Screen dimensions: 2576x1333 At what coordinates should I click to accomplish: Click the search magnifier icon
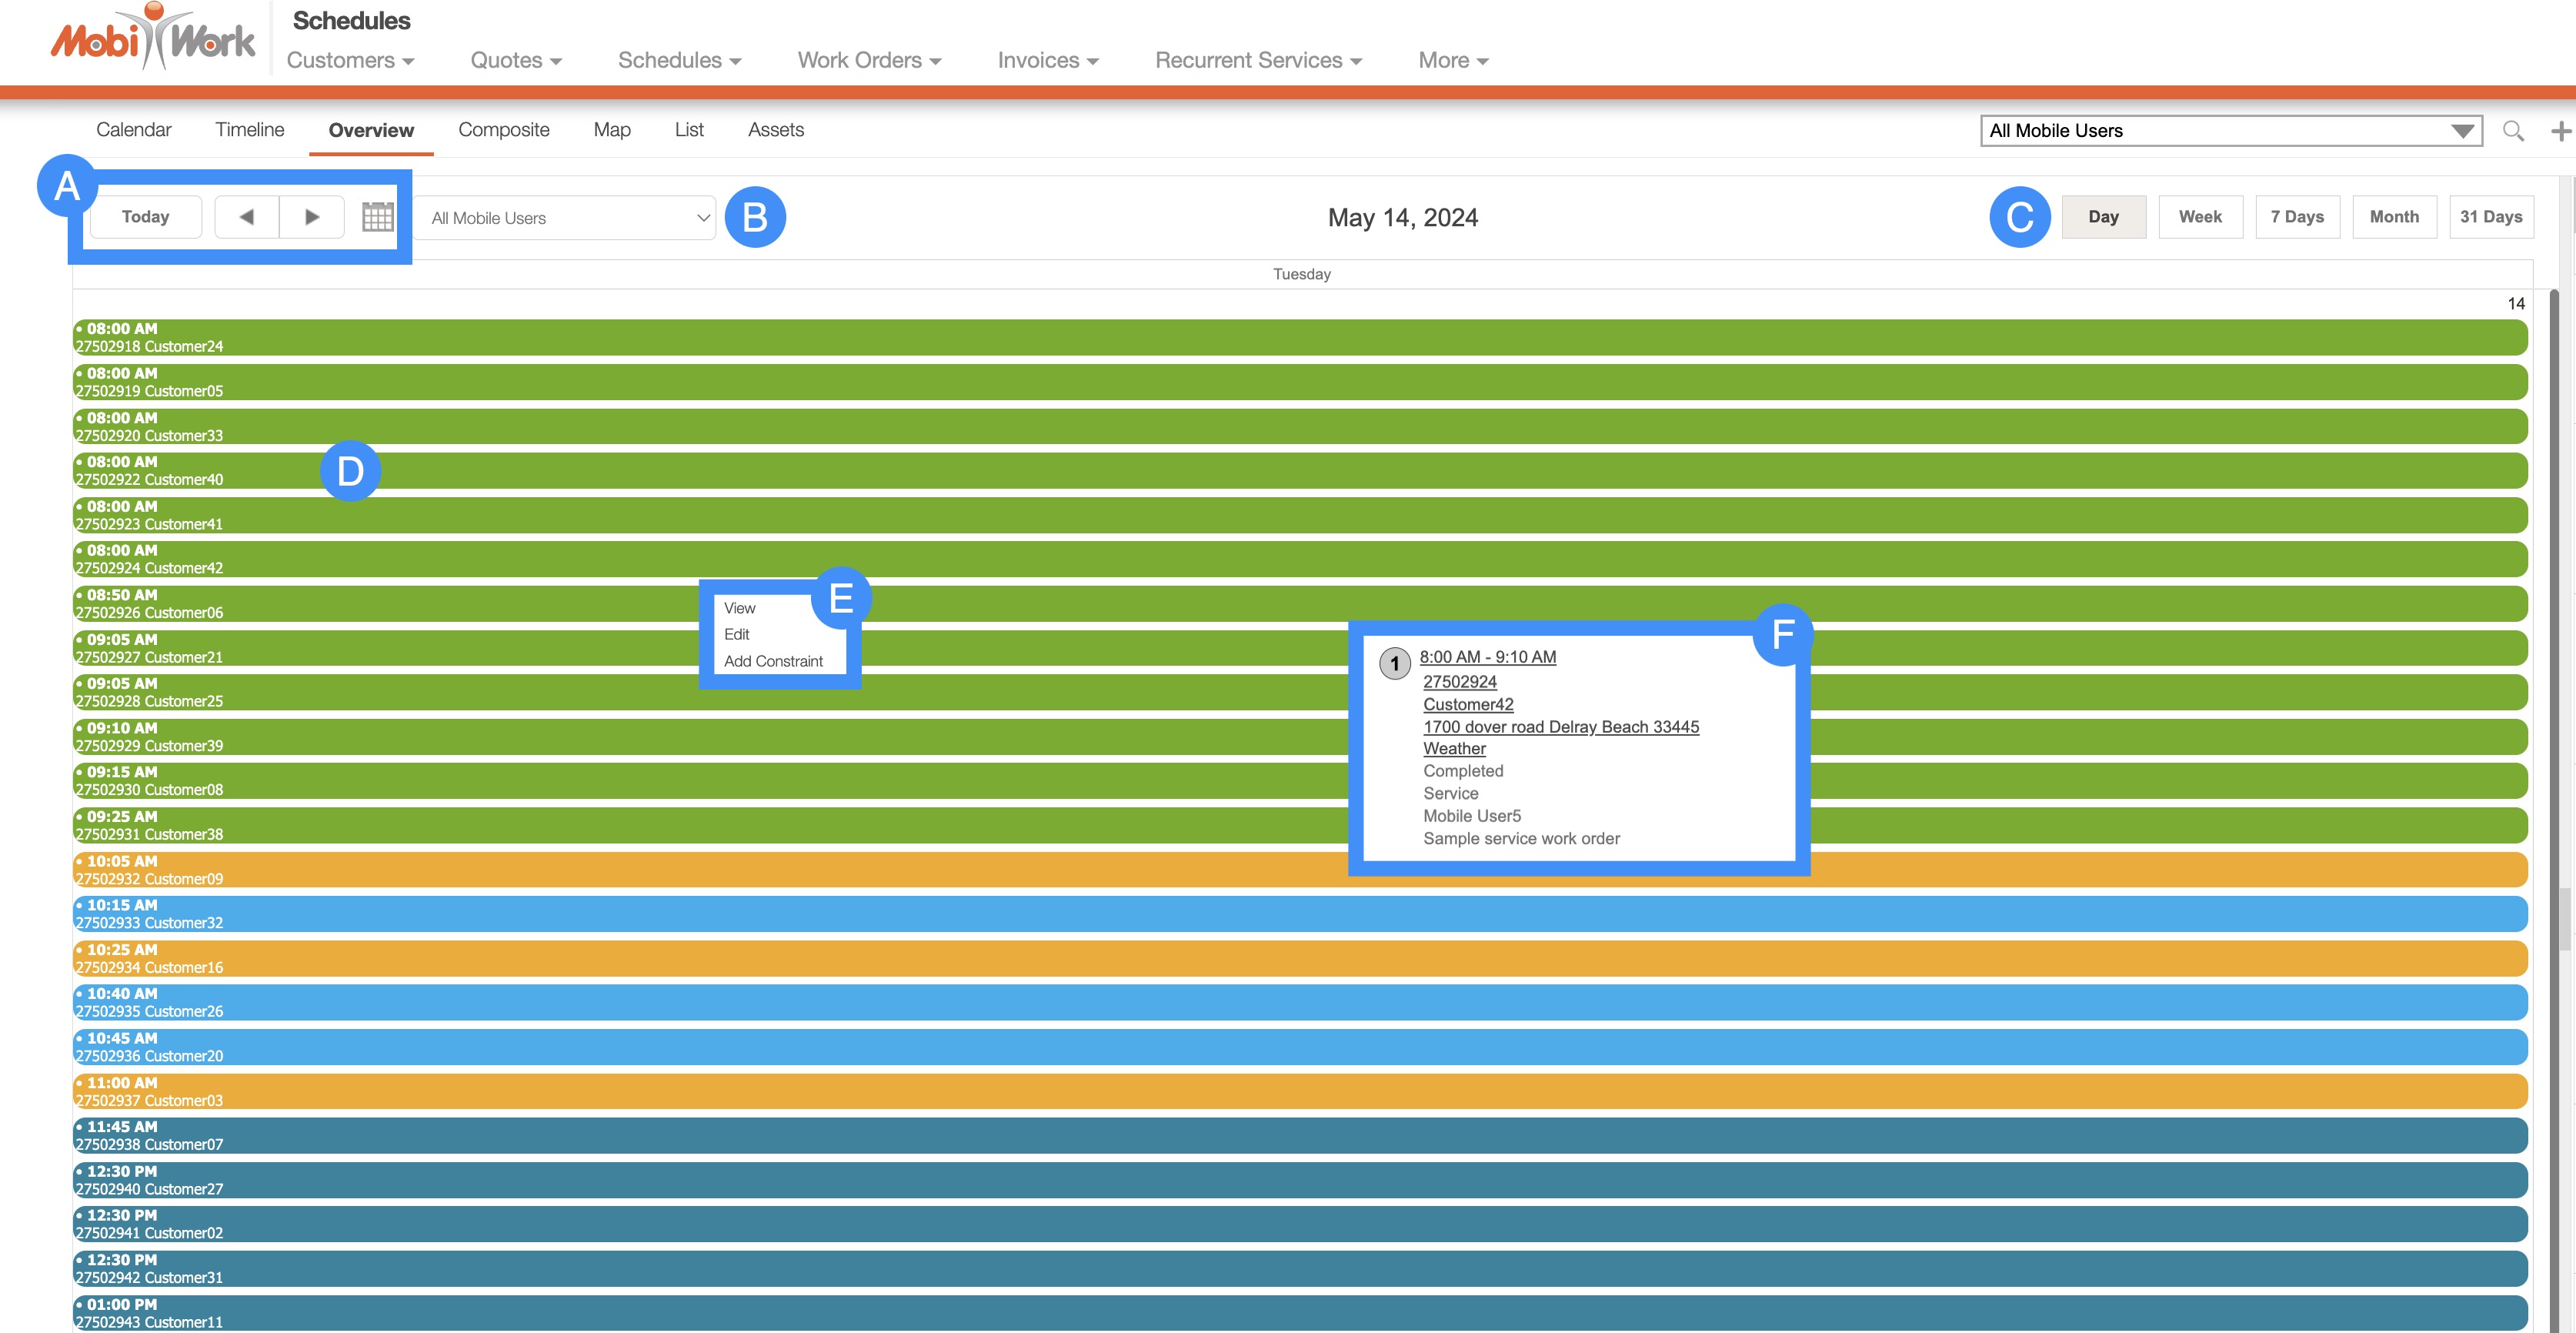(2512, 131)
